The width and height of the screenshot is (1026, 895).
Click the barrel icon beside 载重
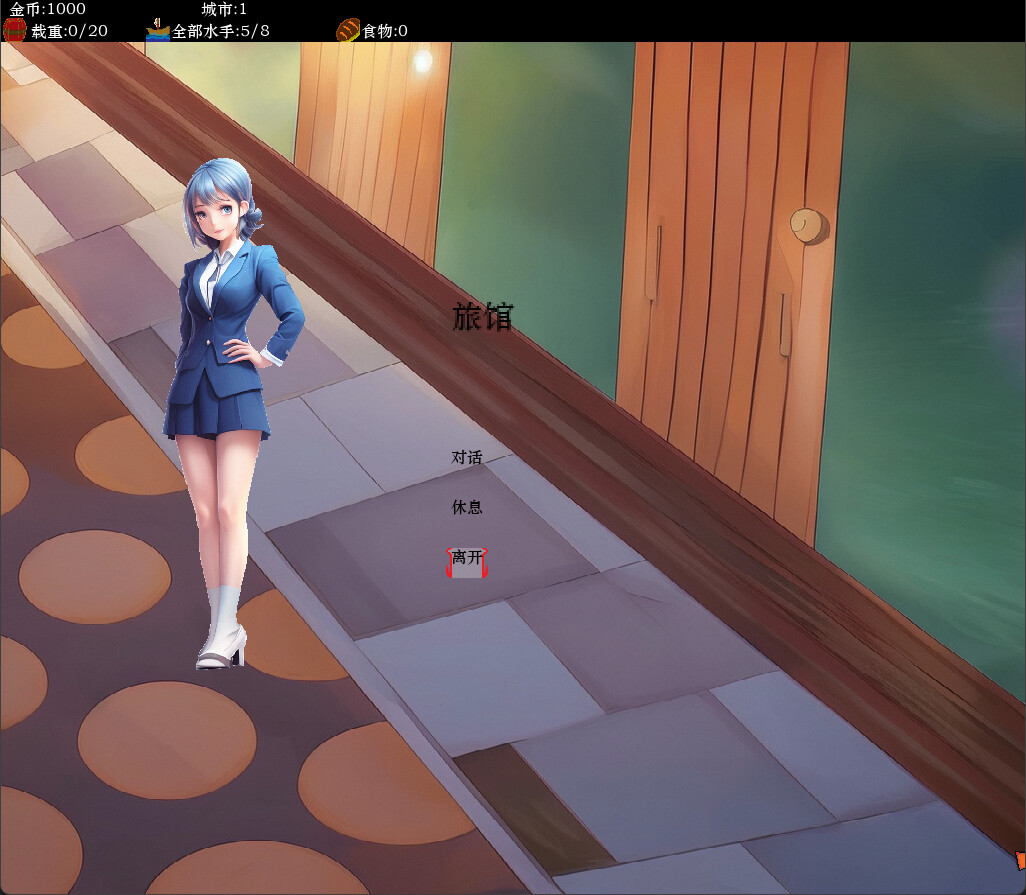click(x=13, y=31)
